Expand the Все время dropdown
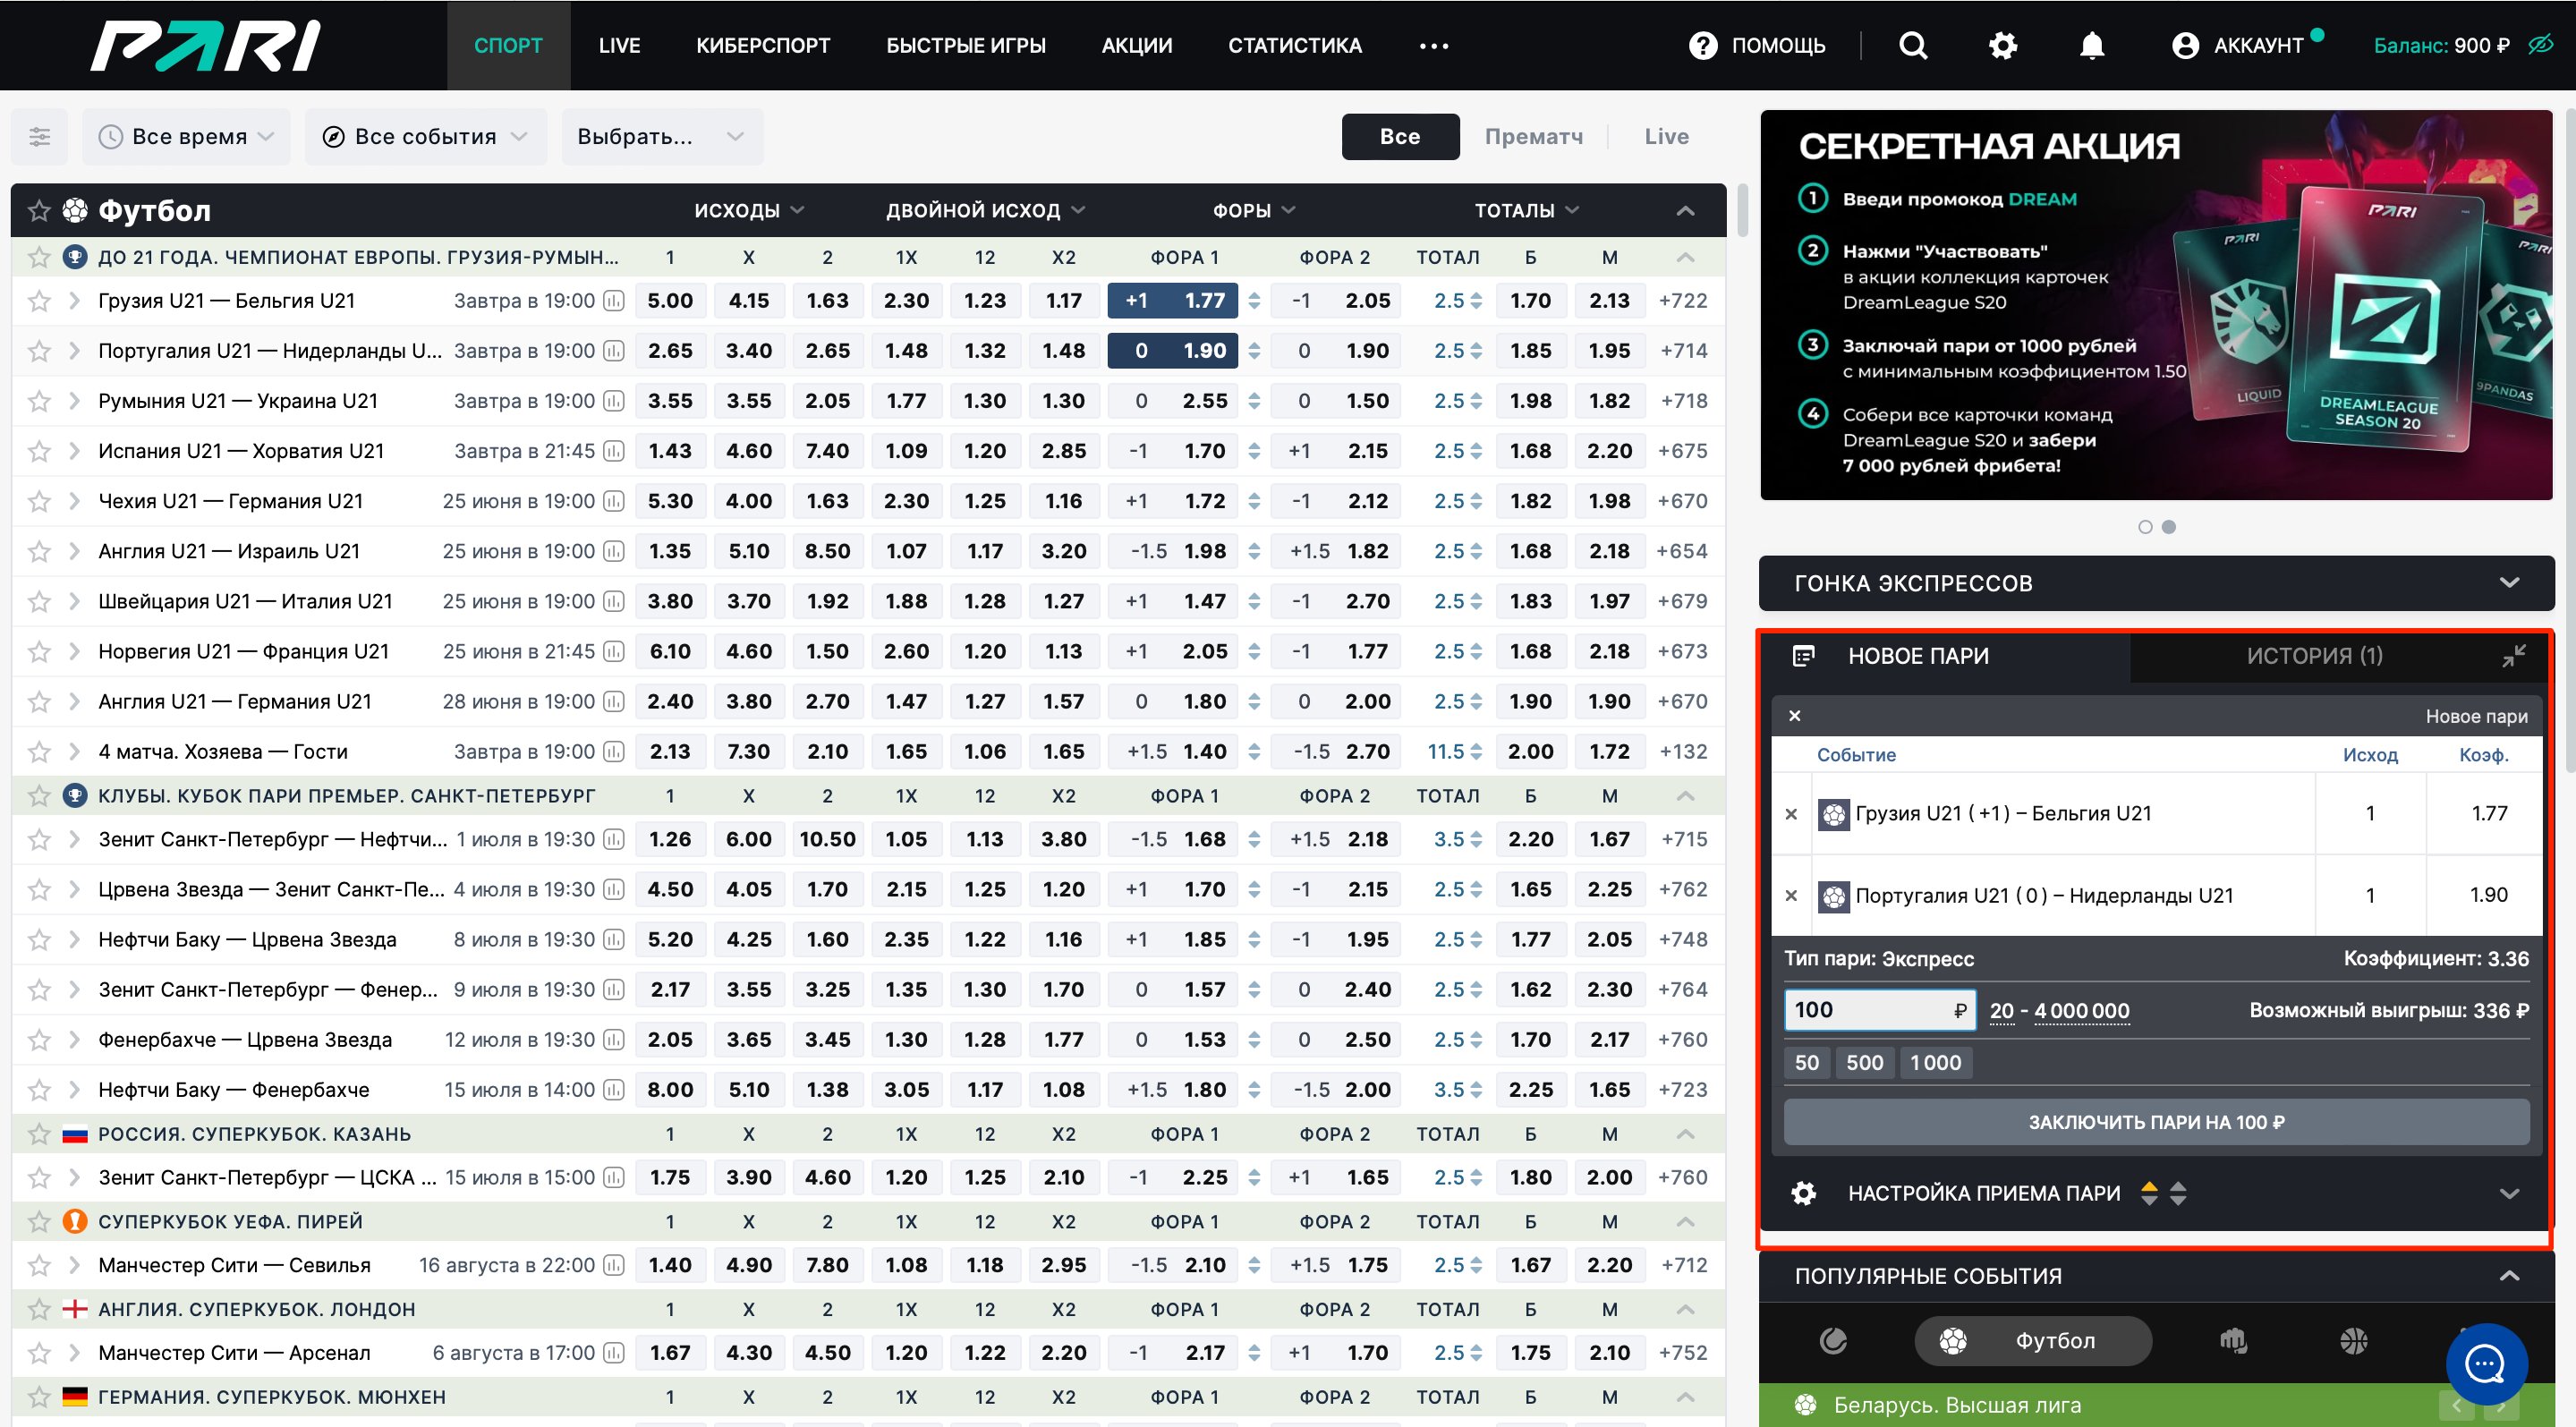Viewport: 2576px width, 1427px height. 188,137
